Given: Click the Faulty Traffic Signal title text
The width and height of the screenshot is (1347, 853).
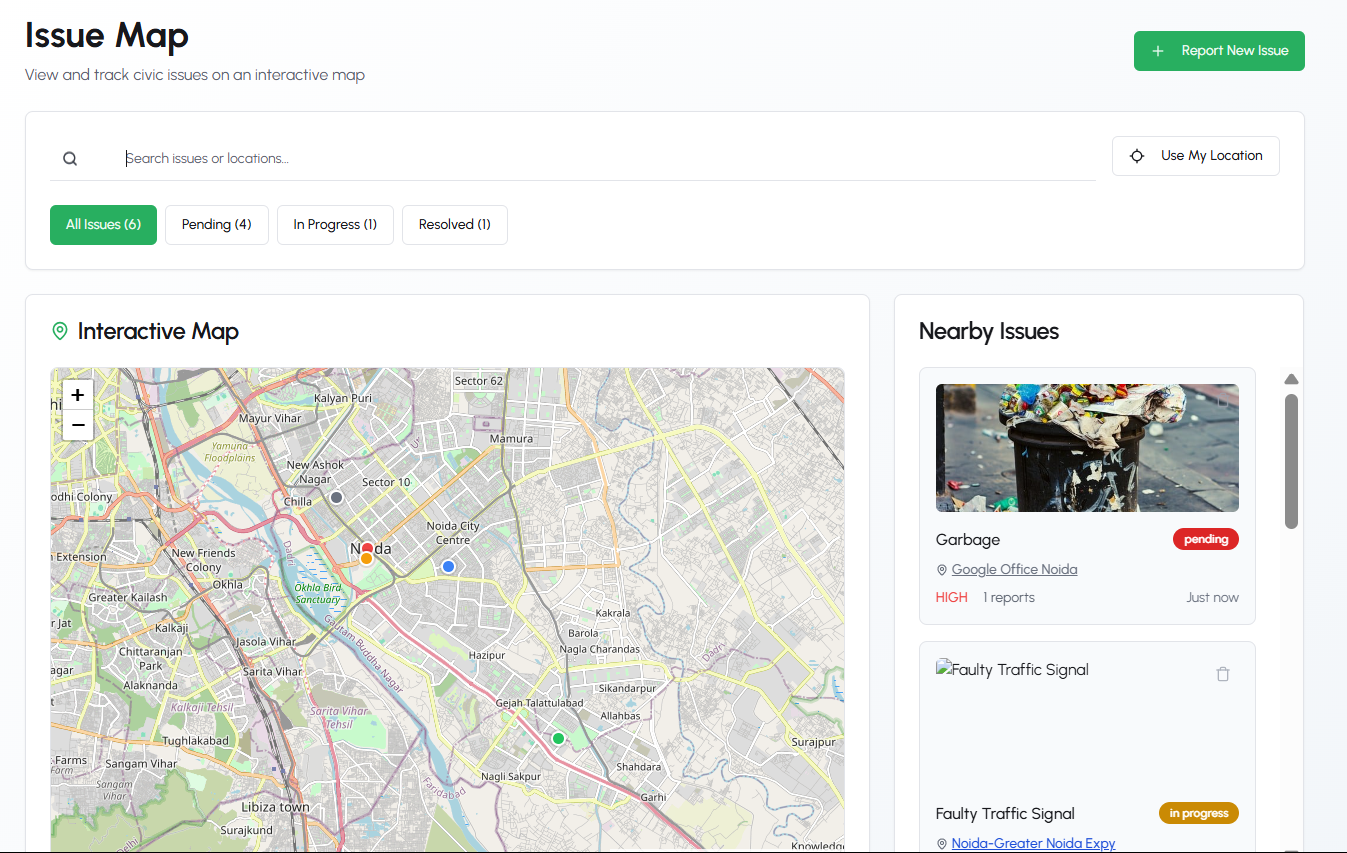Looking at the screenshot, I should pos(1005,814).
